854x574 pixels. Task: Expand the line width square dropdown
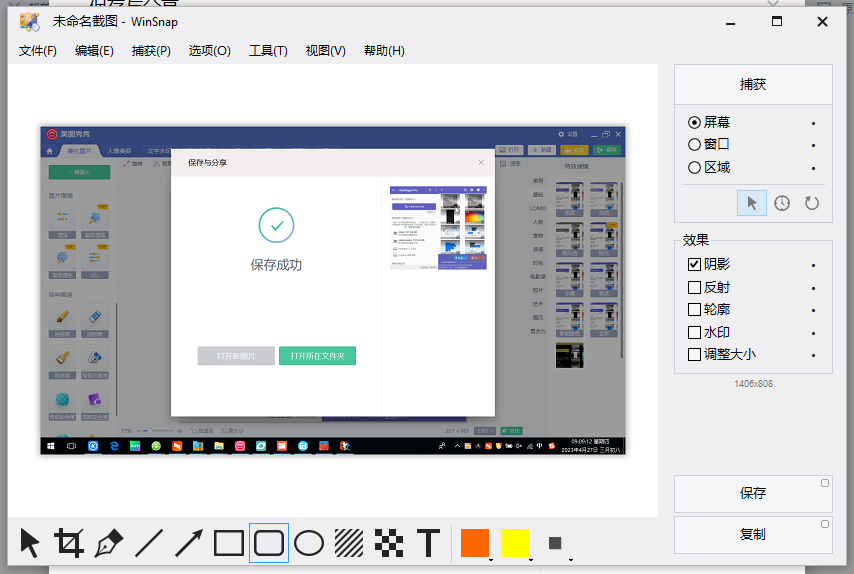click(570, 559)
